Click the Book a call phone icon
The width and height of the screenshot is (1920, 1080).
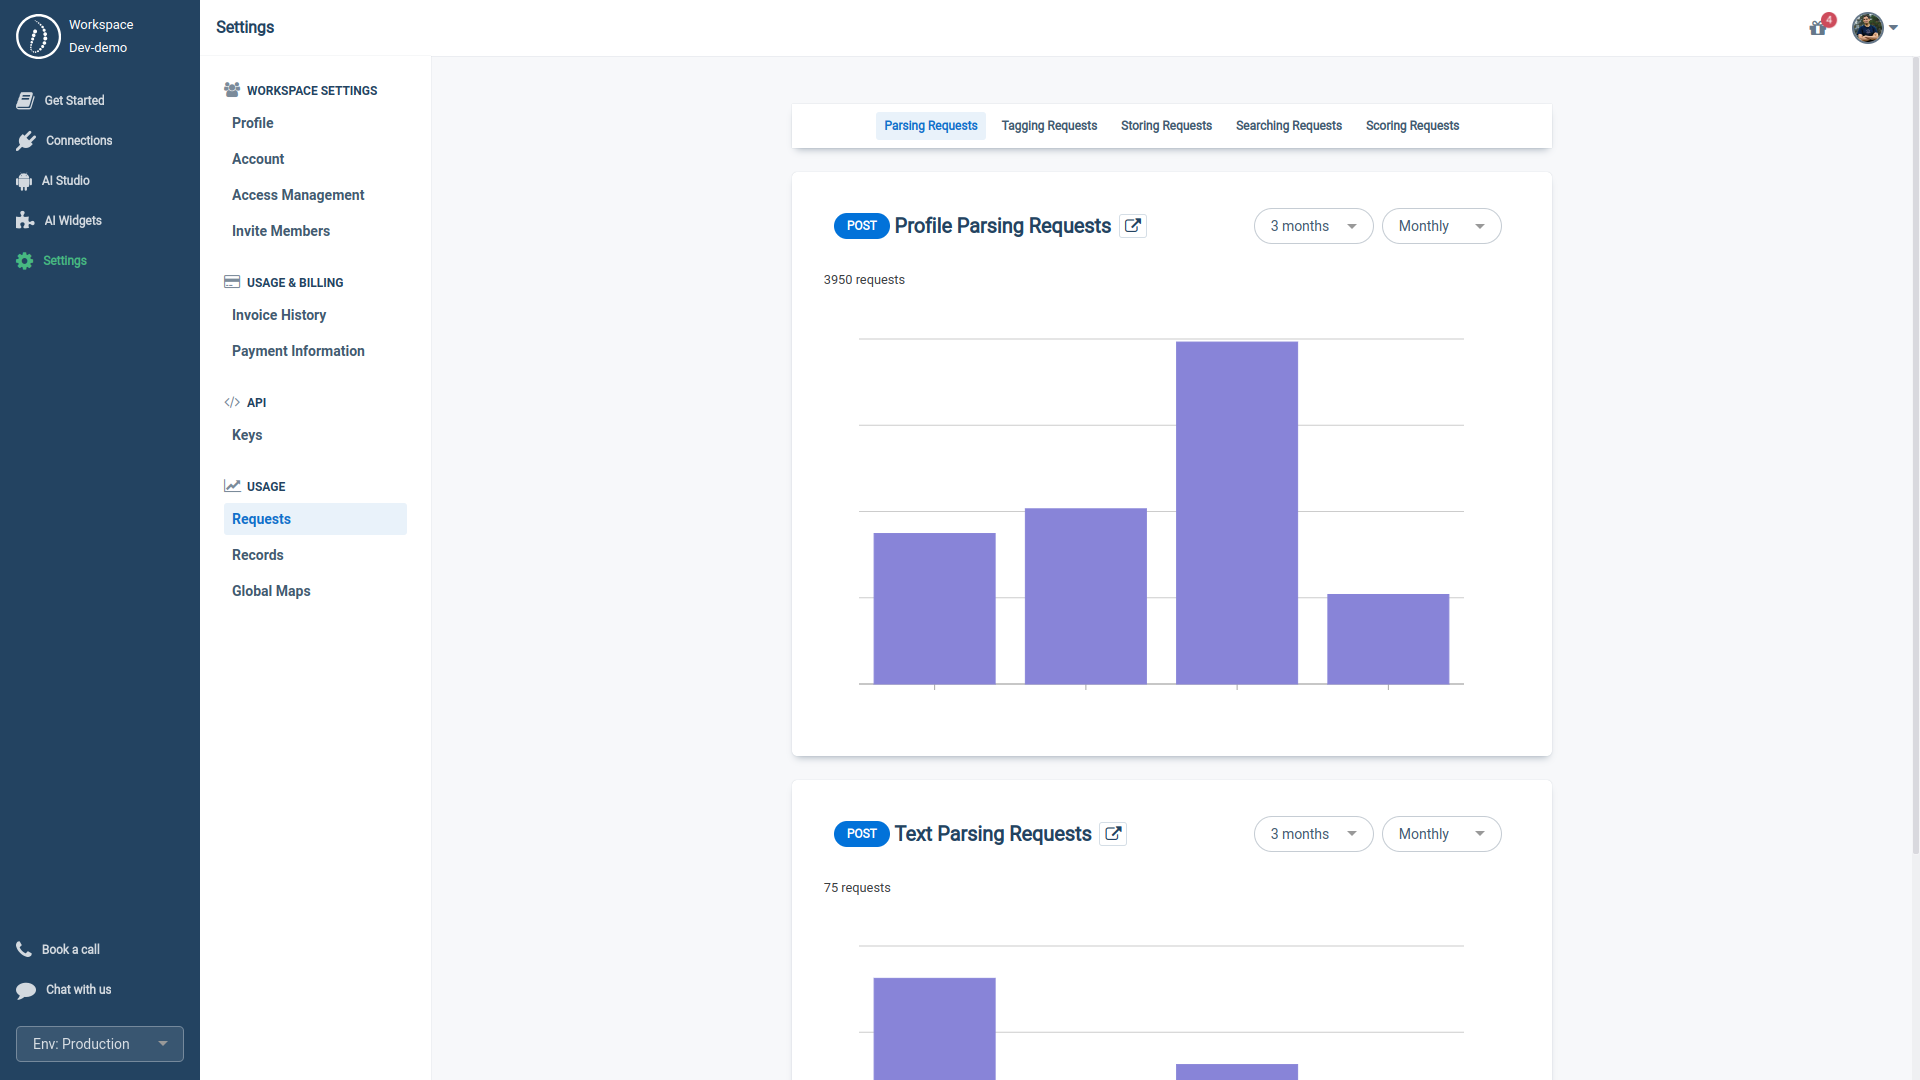(x=25, y=949)
